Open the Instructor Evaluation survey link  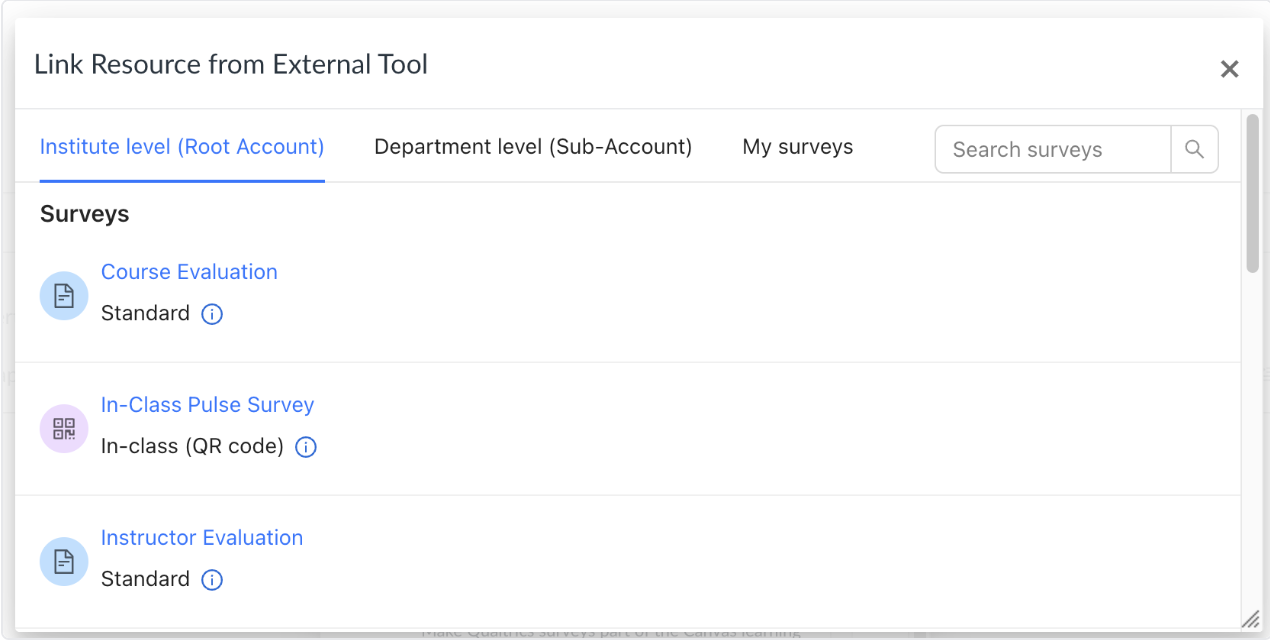click(x=202, y=538)
